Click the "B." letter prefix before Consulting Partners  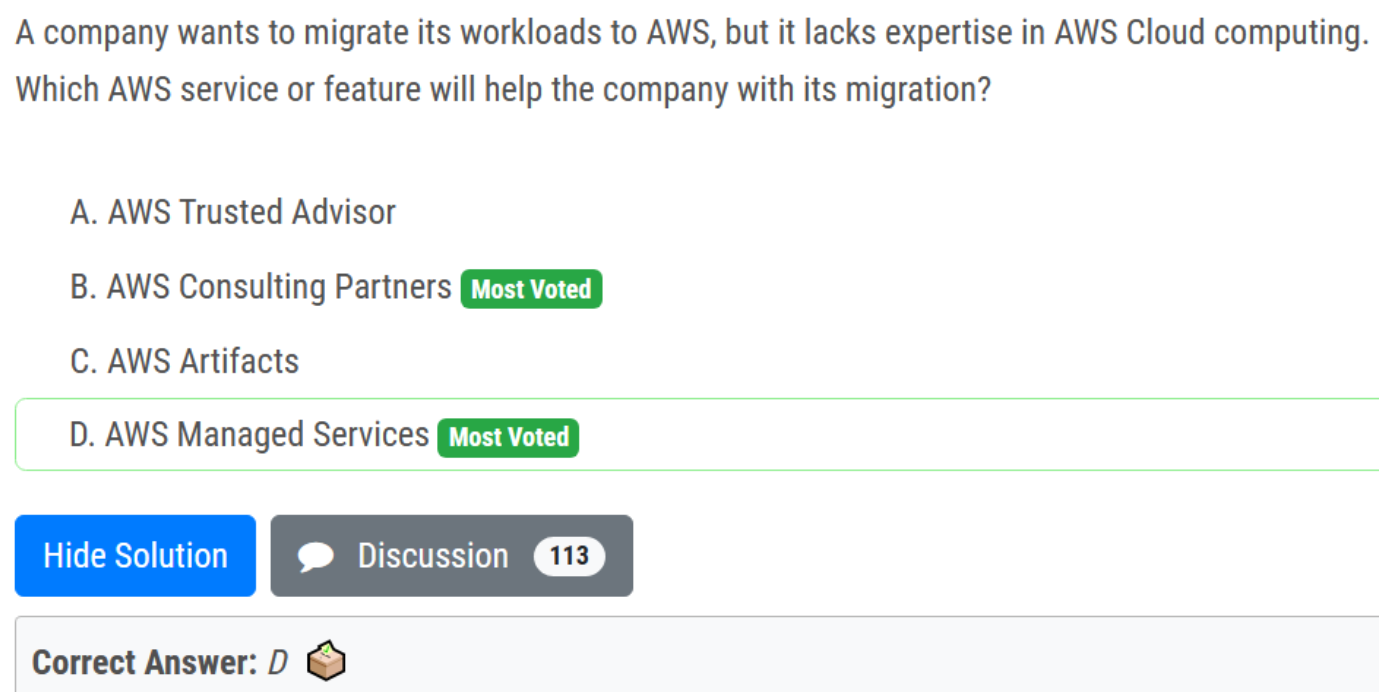point(83,287)
